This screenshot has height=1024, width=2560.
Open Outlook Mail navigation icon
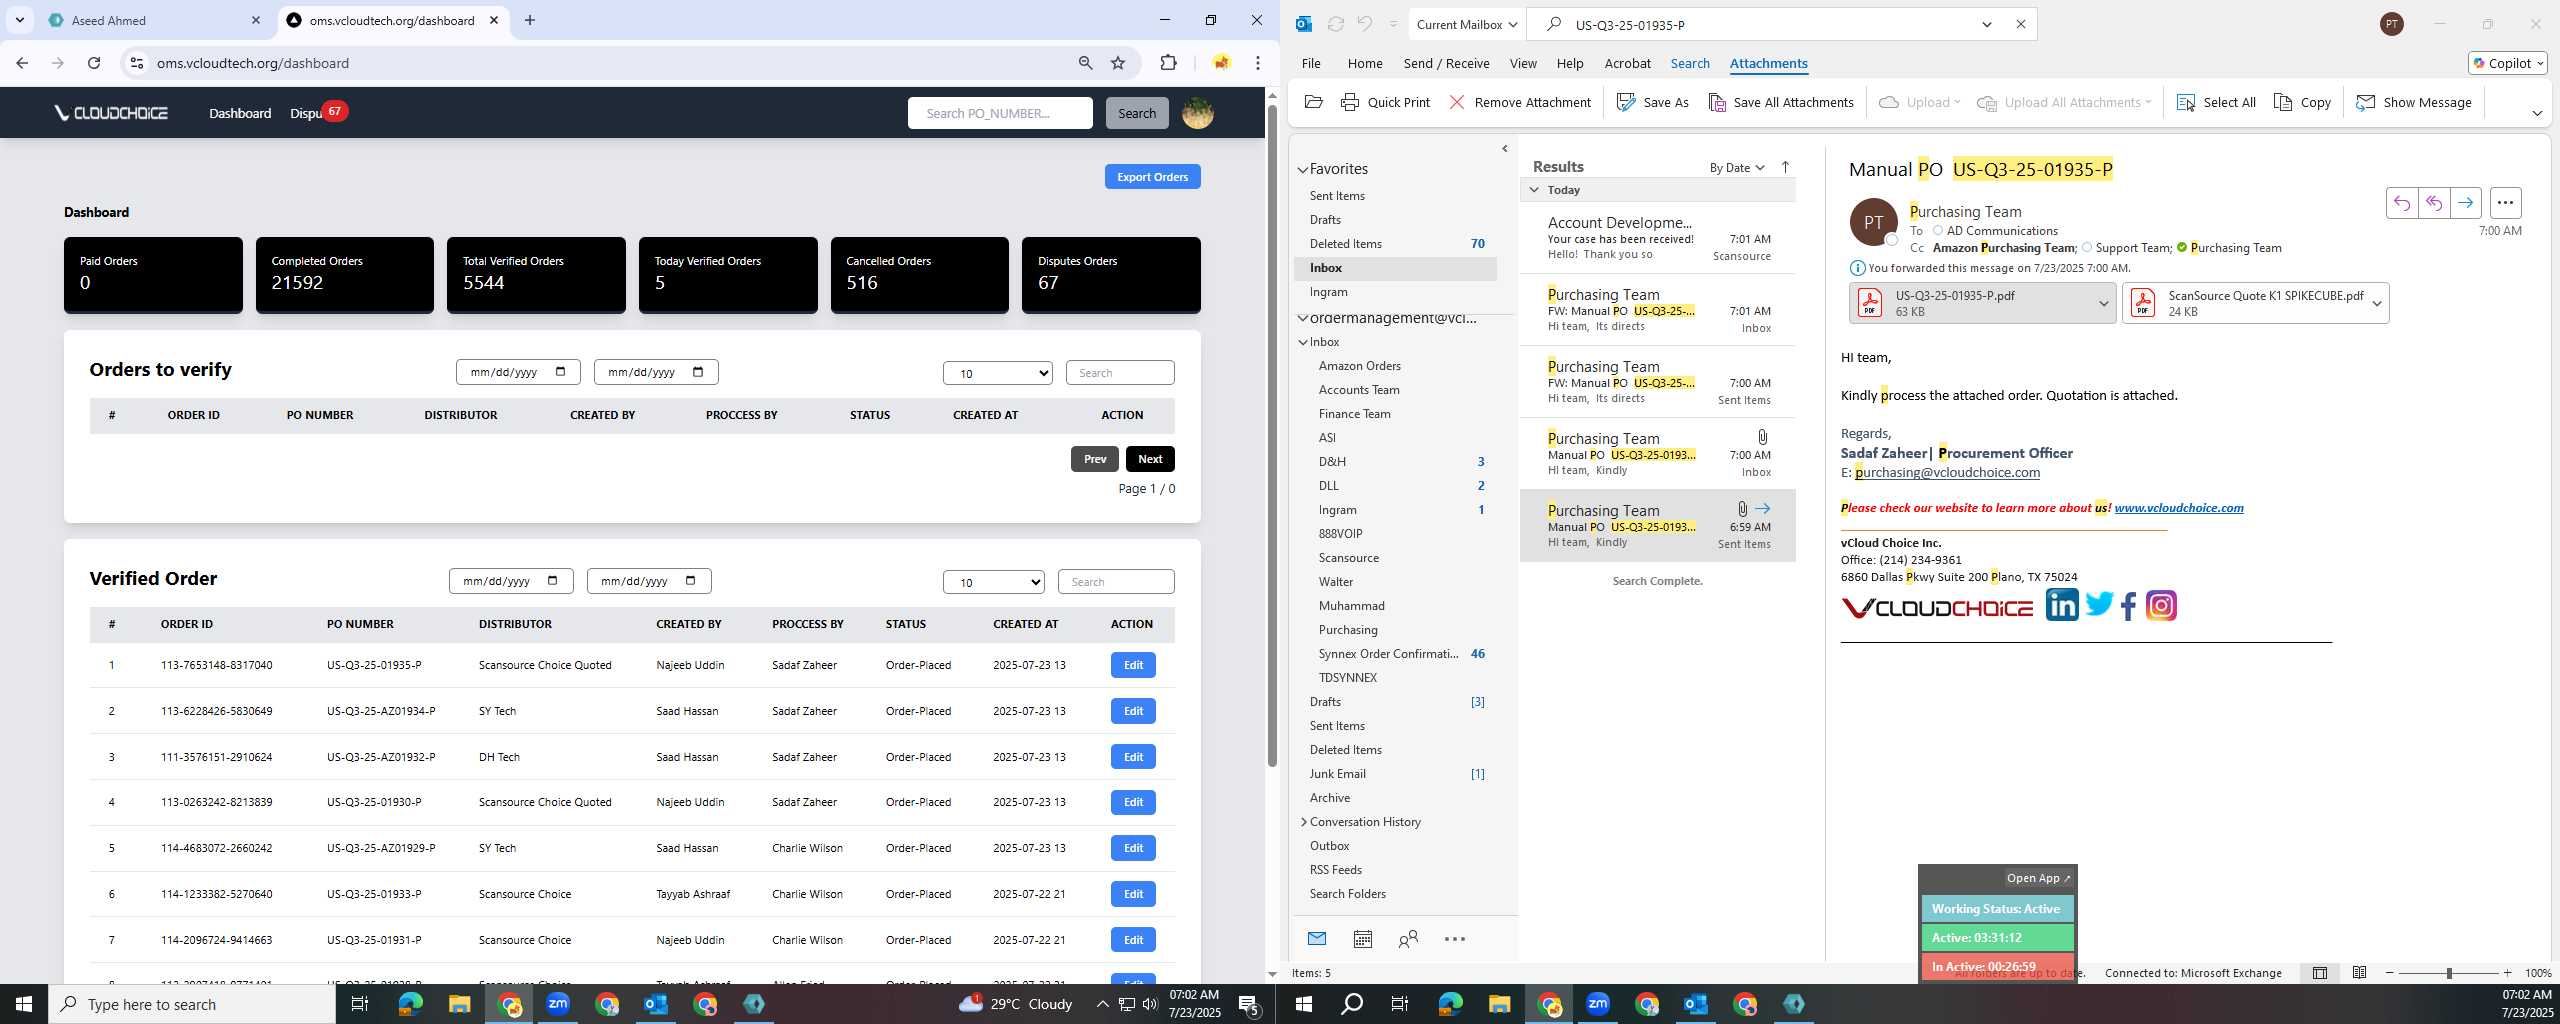(x=1316, y=938)
